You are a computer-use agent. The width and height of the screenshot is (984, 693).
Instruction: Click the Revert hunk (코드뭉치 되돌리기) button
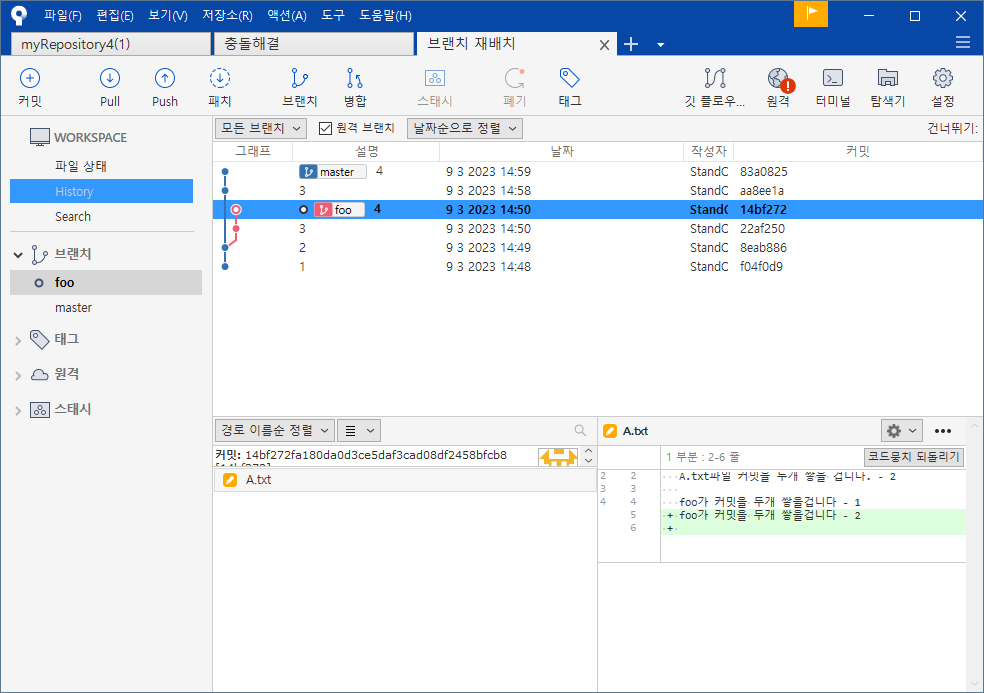click(x=914, y=456)
